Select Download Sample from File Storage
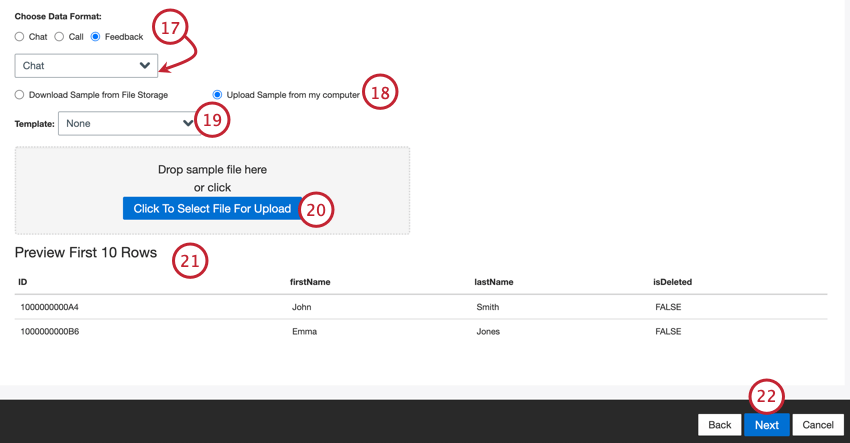The width and height of the screenshot is (850, 443). [20, 95]
